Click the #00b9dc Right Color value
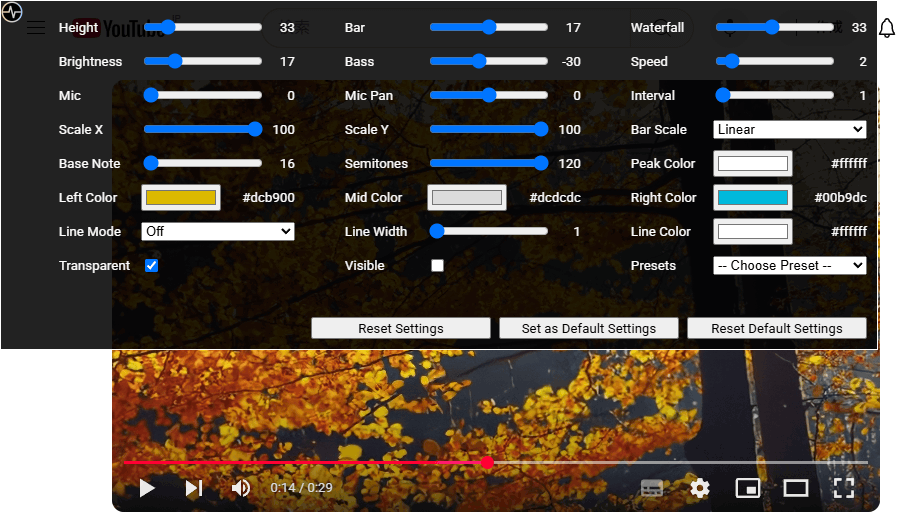 tap(840, 198)
